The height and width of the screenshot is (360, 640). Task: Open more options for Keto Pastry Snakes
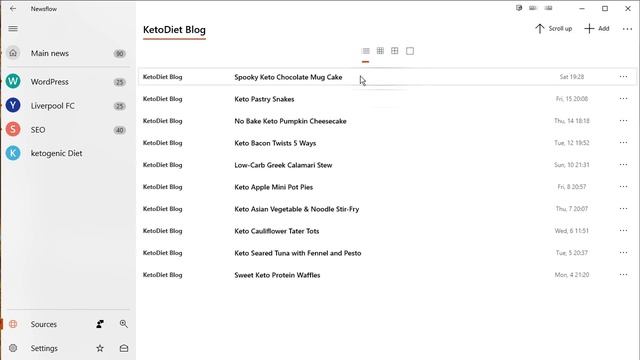pyautogui.click(x=623, y=99)
